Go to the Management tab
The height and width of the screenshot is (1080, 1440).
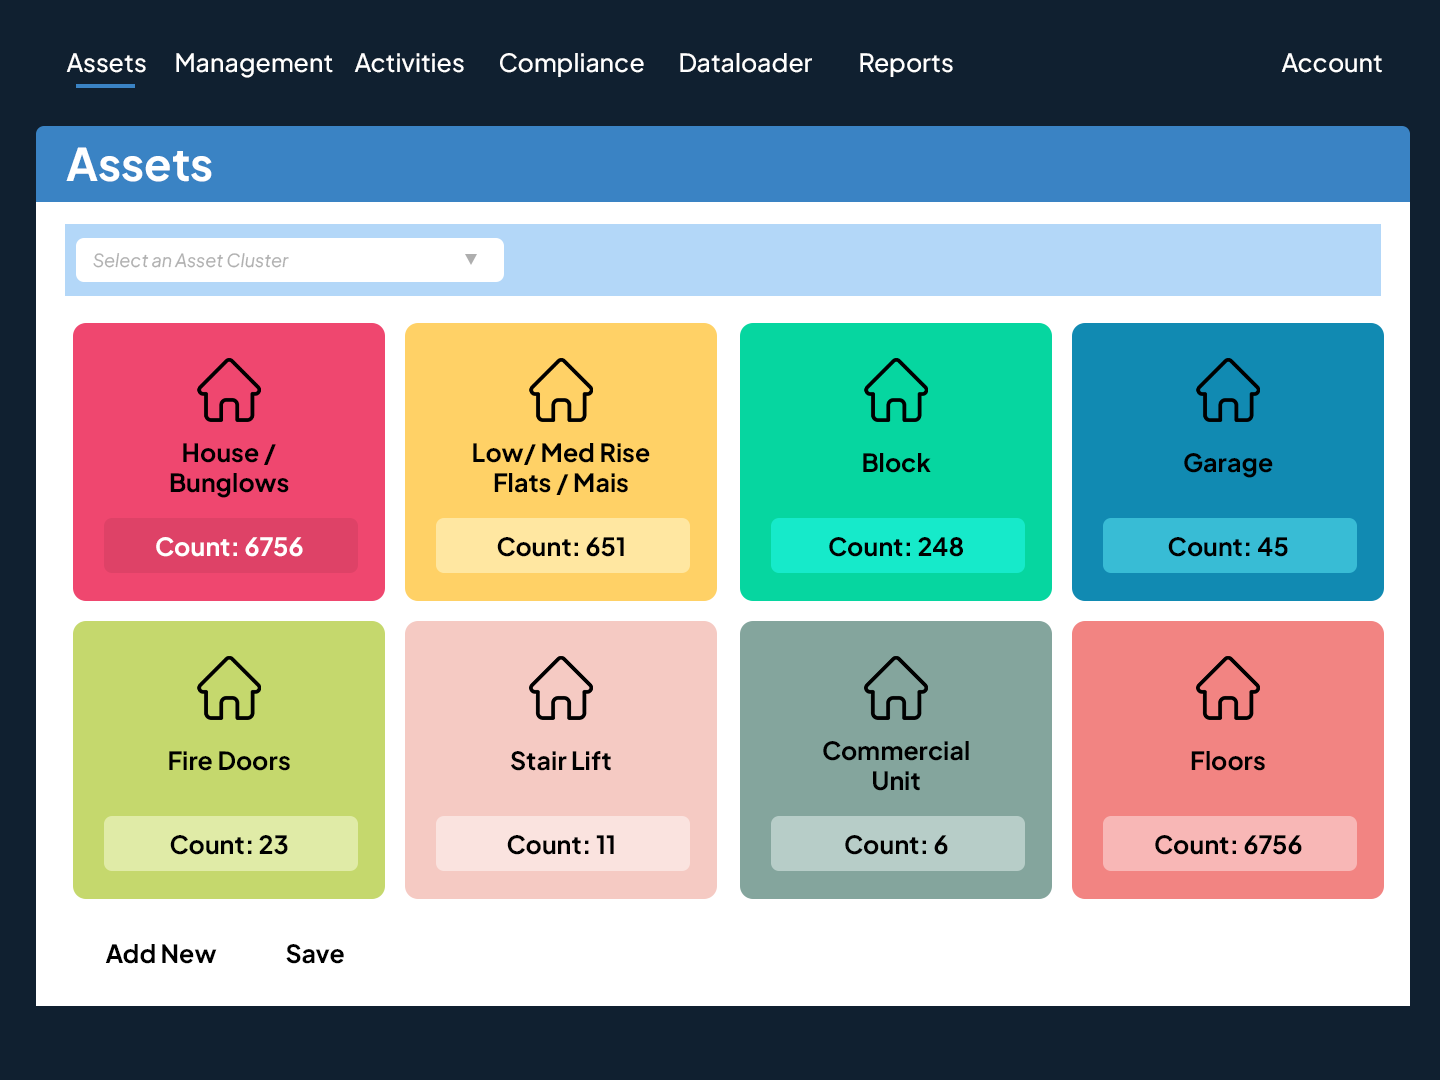click(253, 63)
